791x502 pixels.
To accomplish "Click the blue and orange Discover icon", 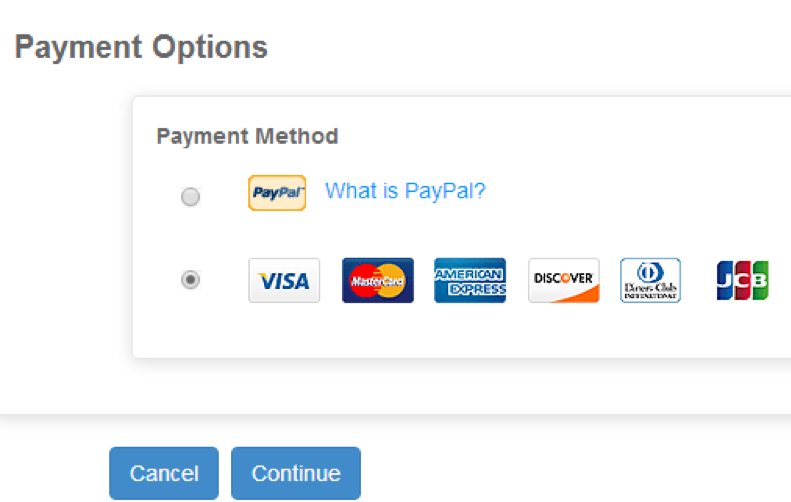I will click(x=564, y=281).
